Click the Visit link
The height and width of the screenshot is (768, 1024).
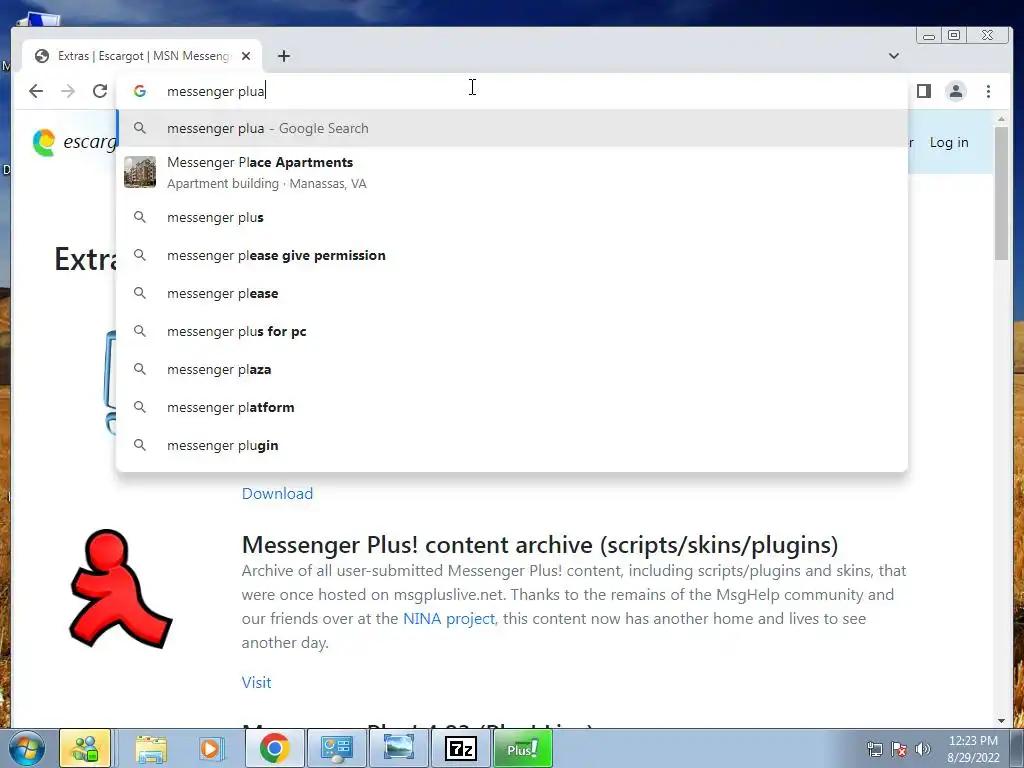point(256,682)
